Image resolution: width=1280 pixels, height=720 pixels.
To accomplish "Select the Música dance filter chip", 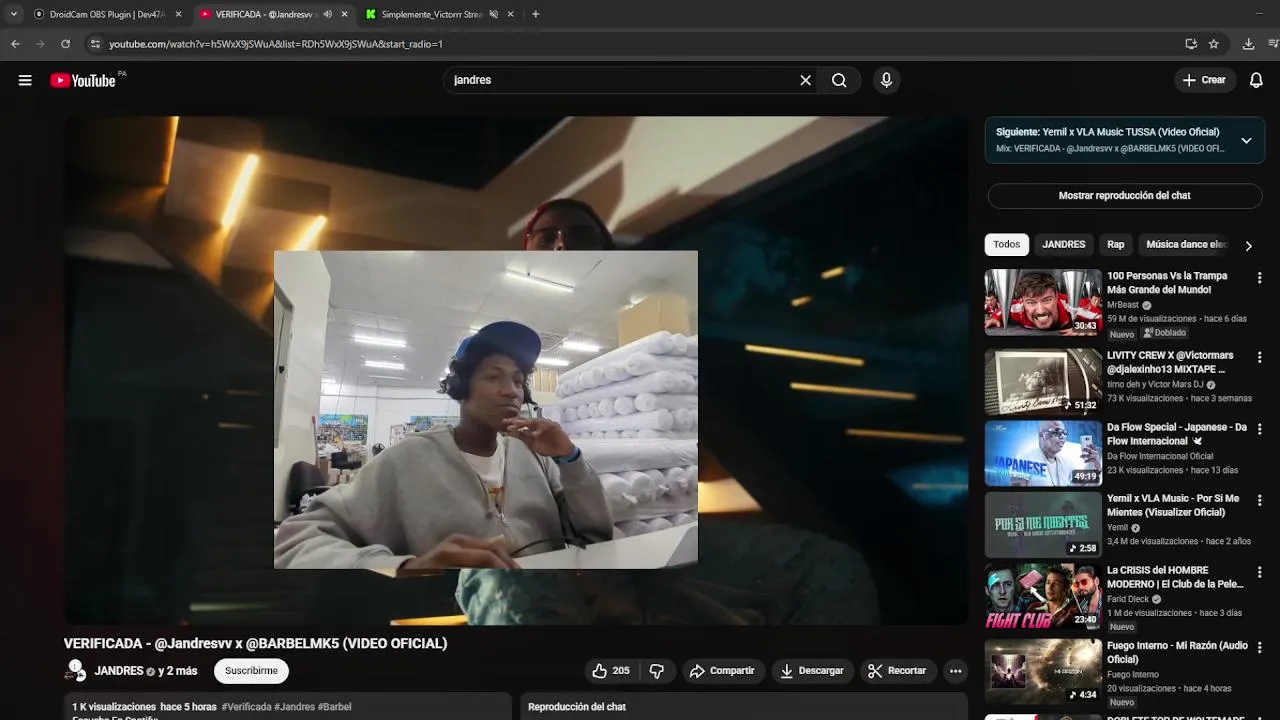I will pos(1186,245).
